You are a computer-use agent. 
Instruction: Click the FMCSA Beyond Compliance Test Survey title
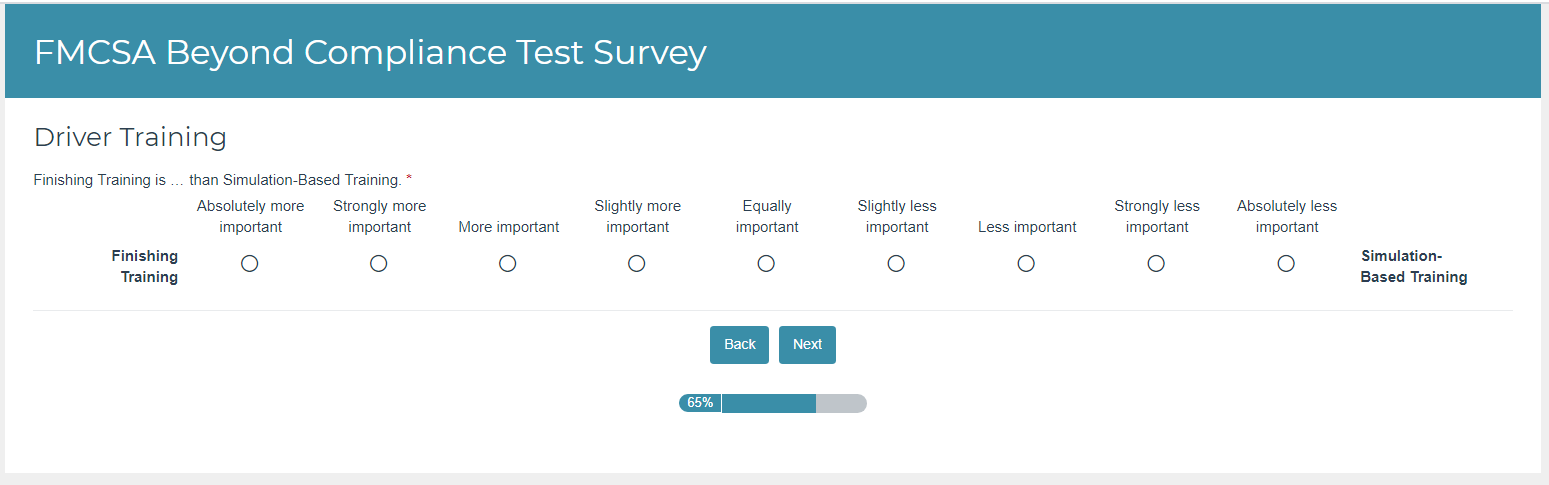(x=370, y=53)
